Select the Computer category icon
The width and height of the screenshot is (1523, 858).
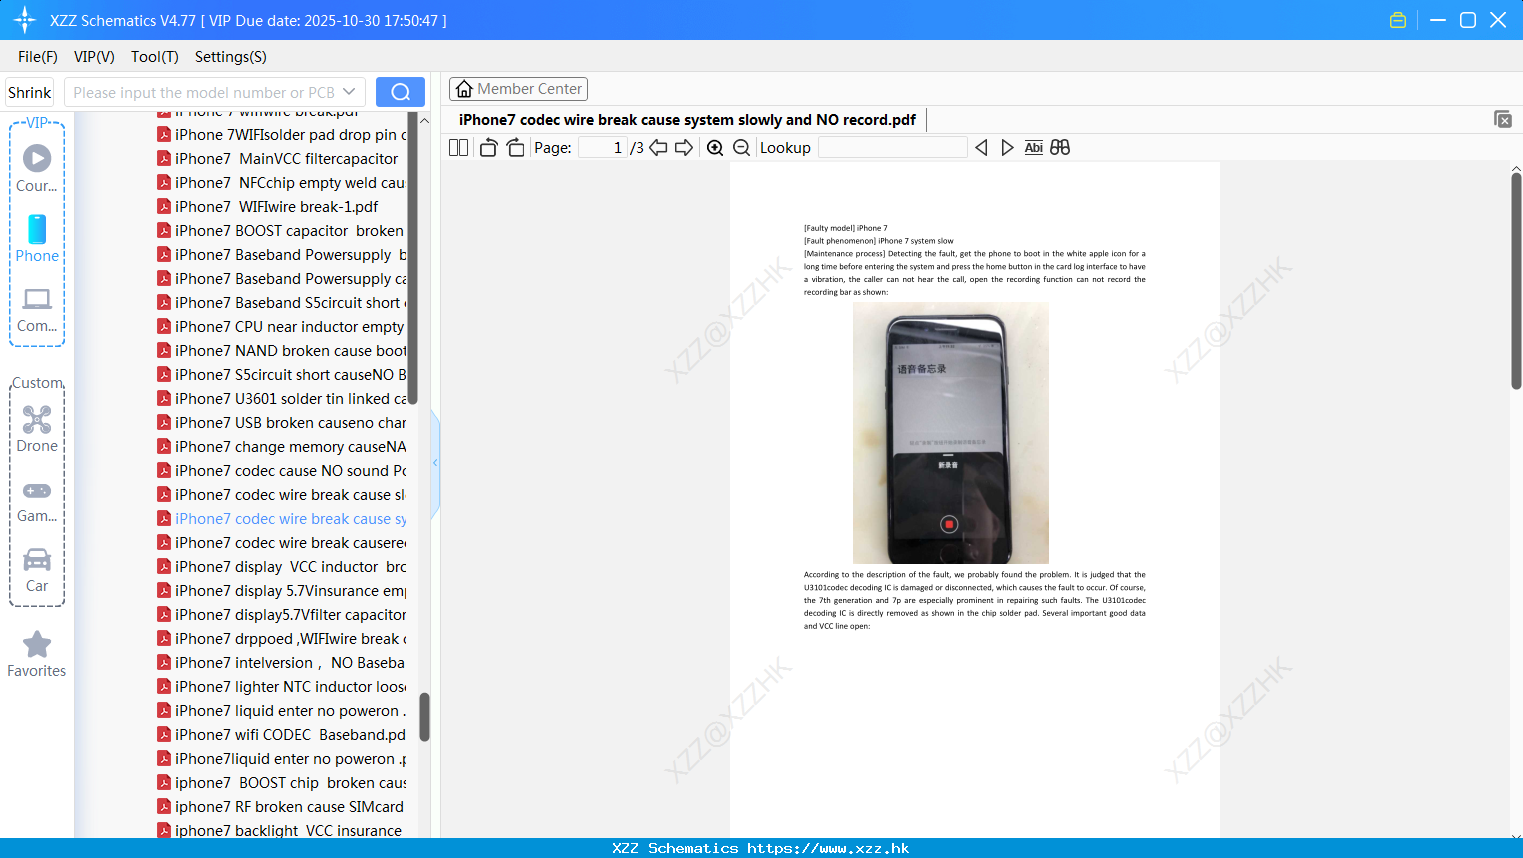[x=37, y=310]
